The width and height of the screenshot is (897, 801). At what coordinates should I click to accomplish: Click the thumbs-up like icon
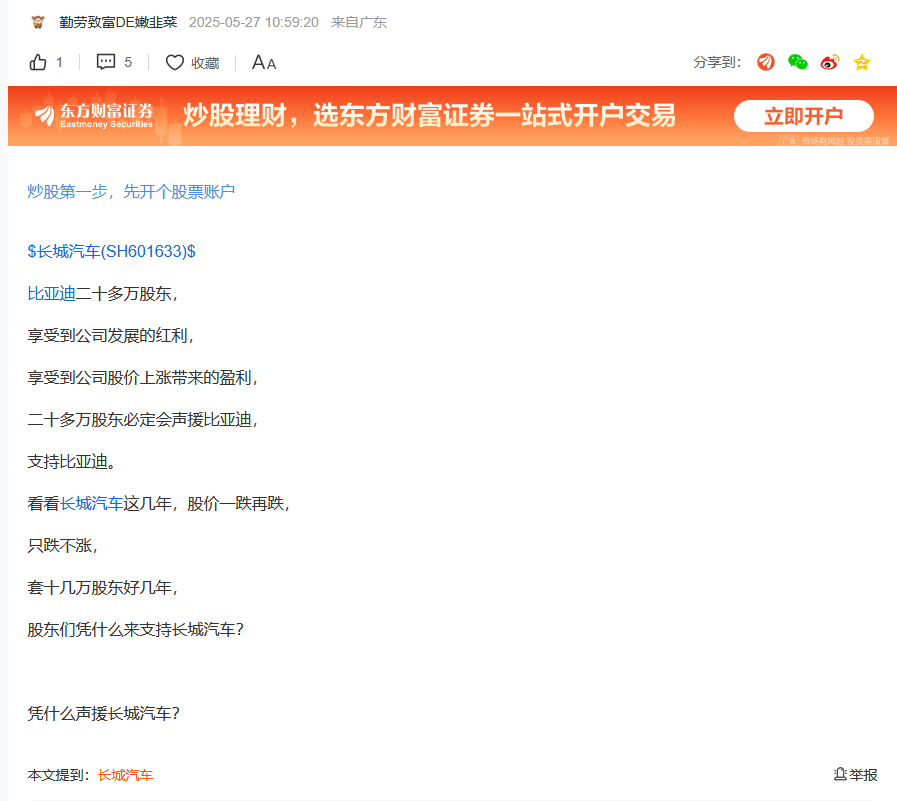pyautogui.click(x=38, y=62)
